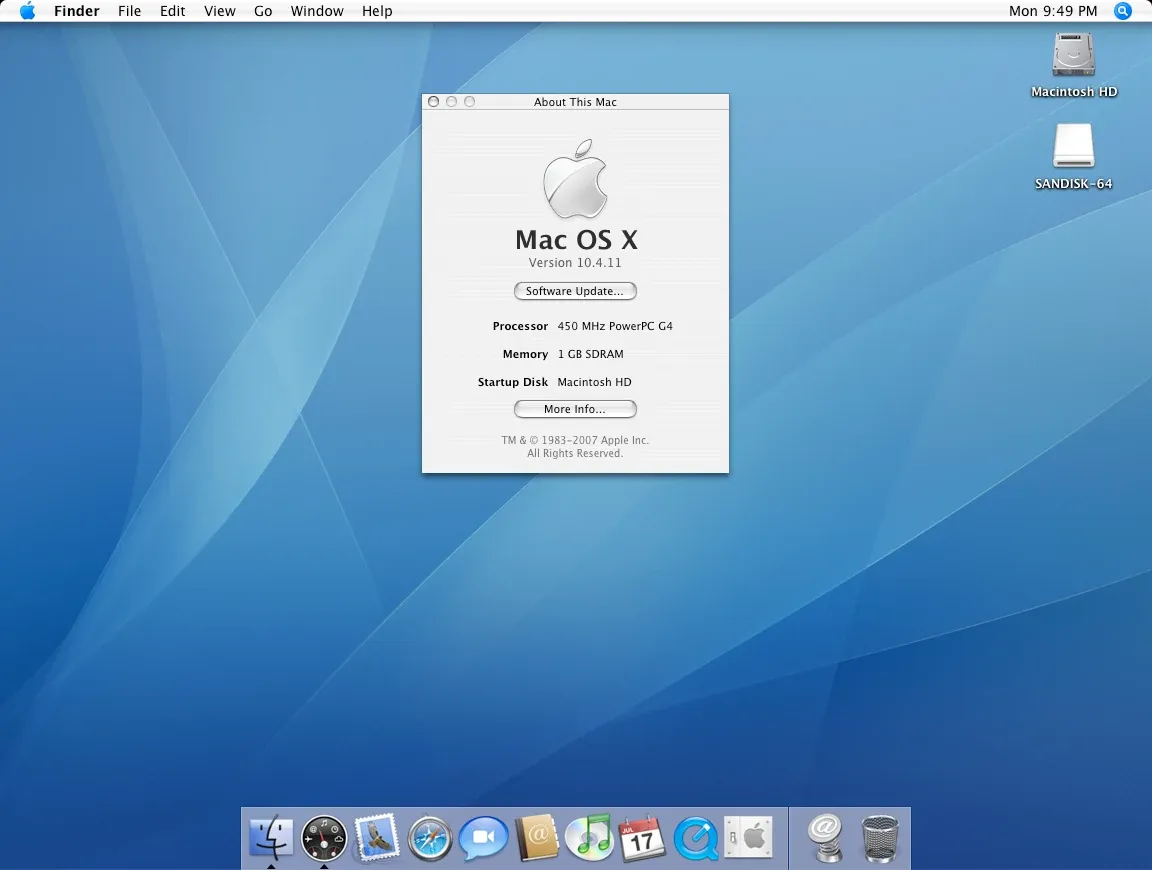Open the File menu
Screen dimensions: 1152x870
tap(129, 11)
